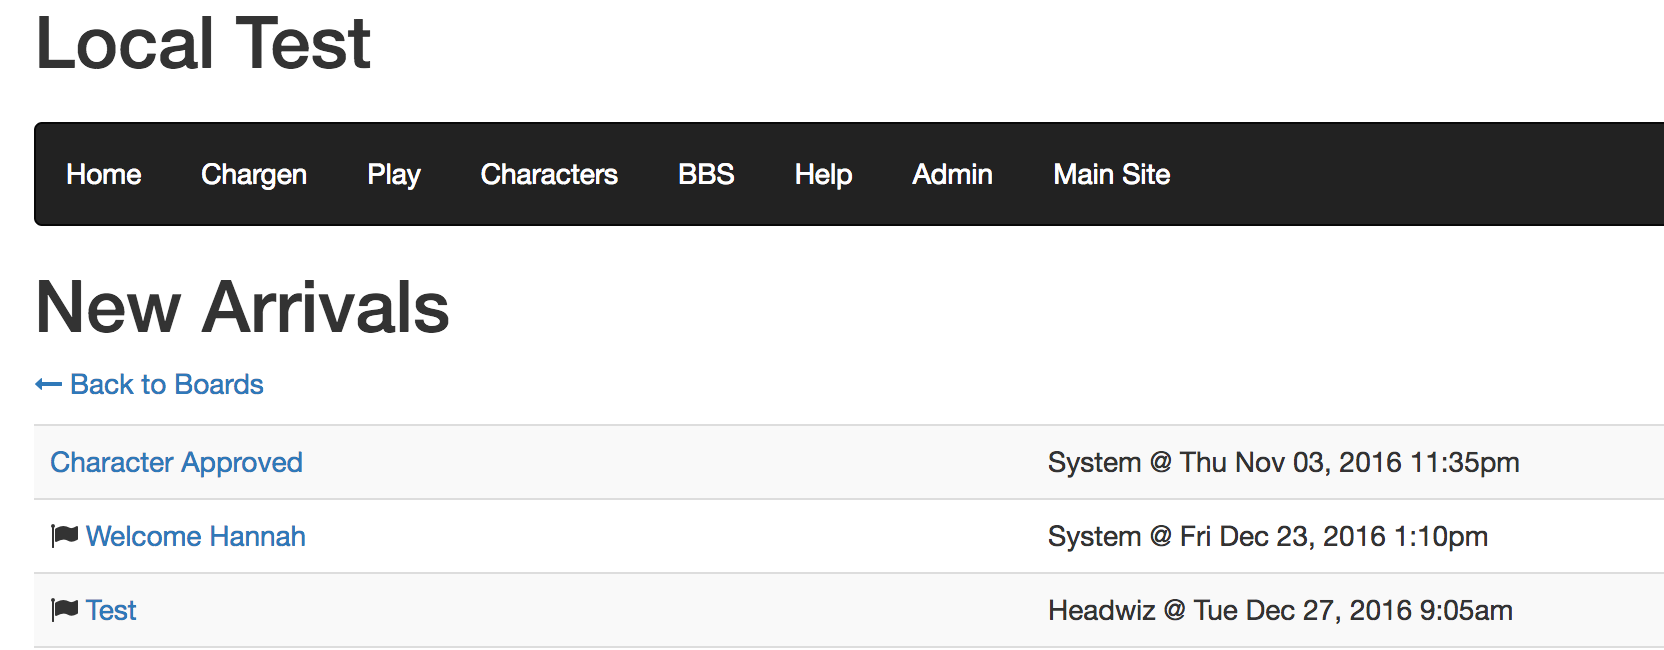
Task: Open the Character Approved post
Action: click(176, 462)
